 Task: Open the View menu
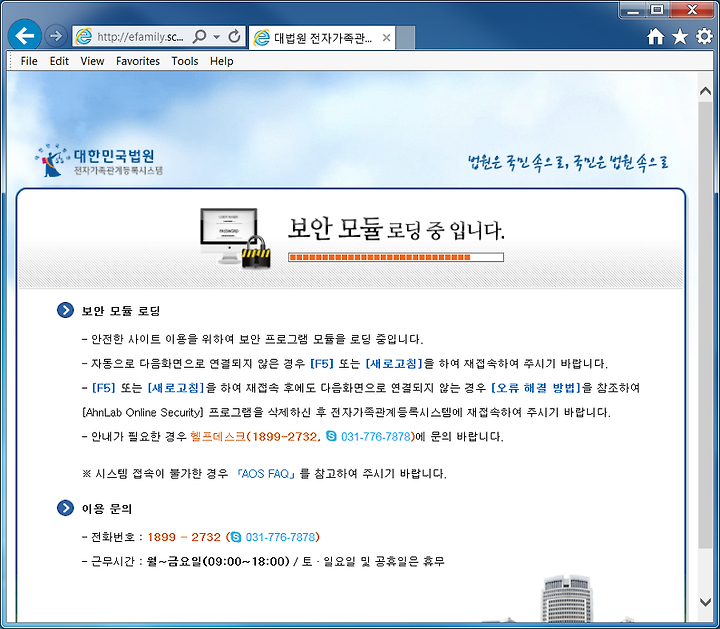[92, 61]
